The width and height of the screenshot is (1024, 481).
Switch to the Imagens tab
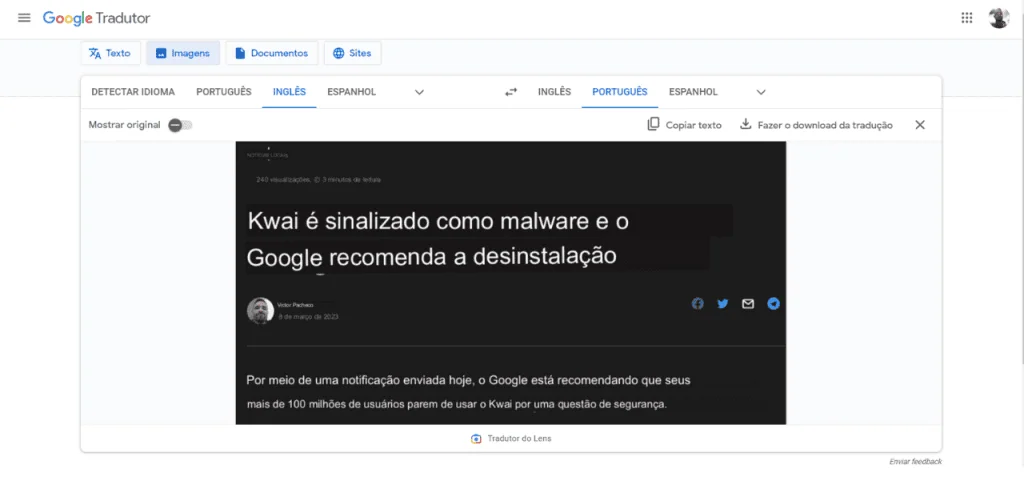[183, 54]
